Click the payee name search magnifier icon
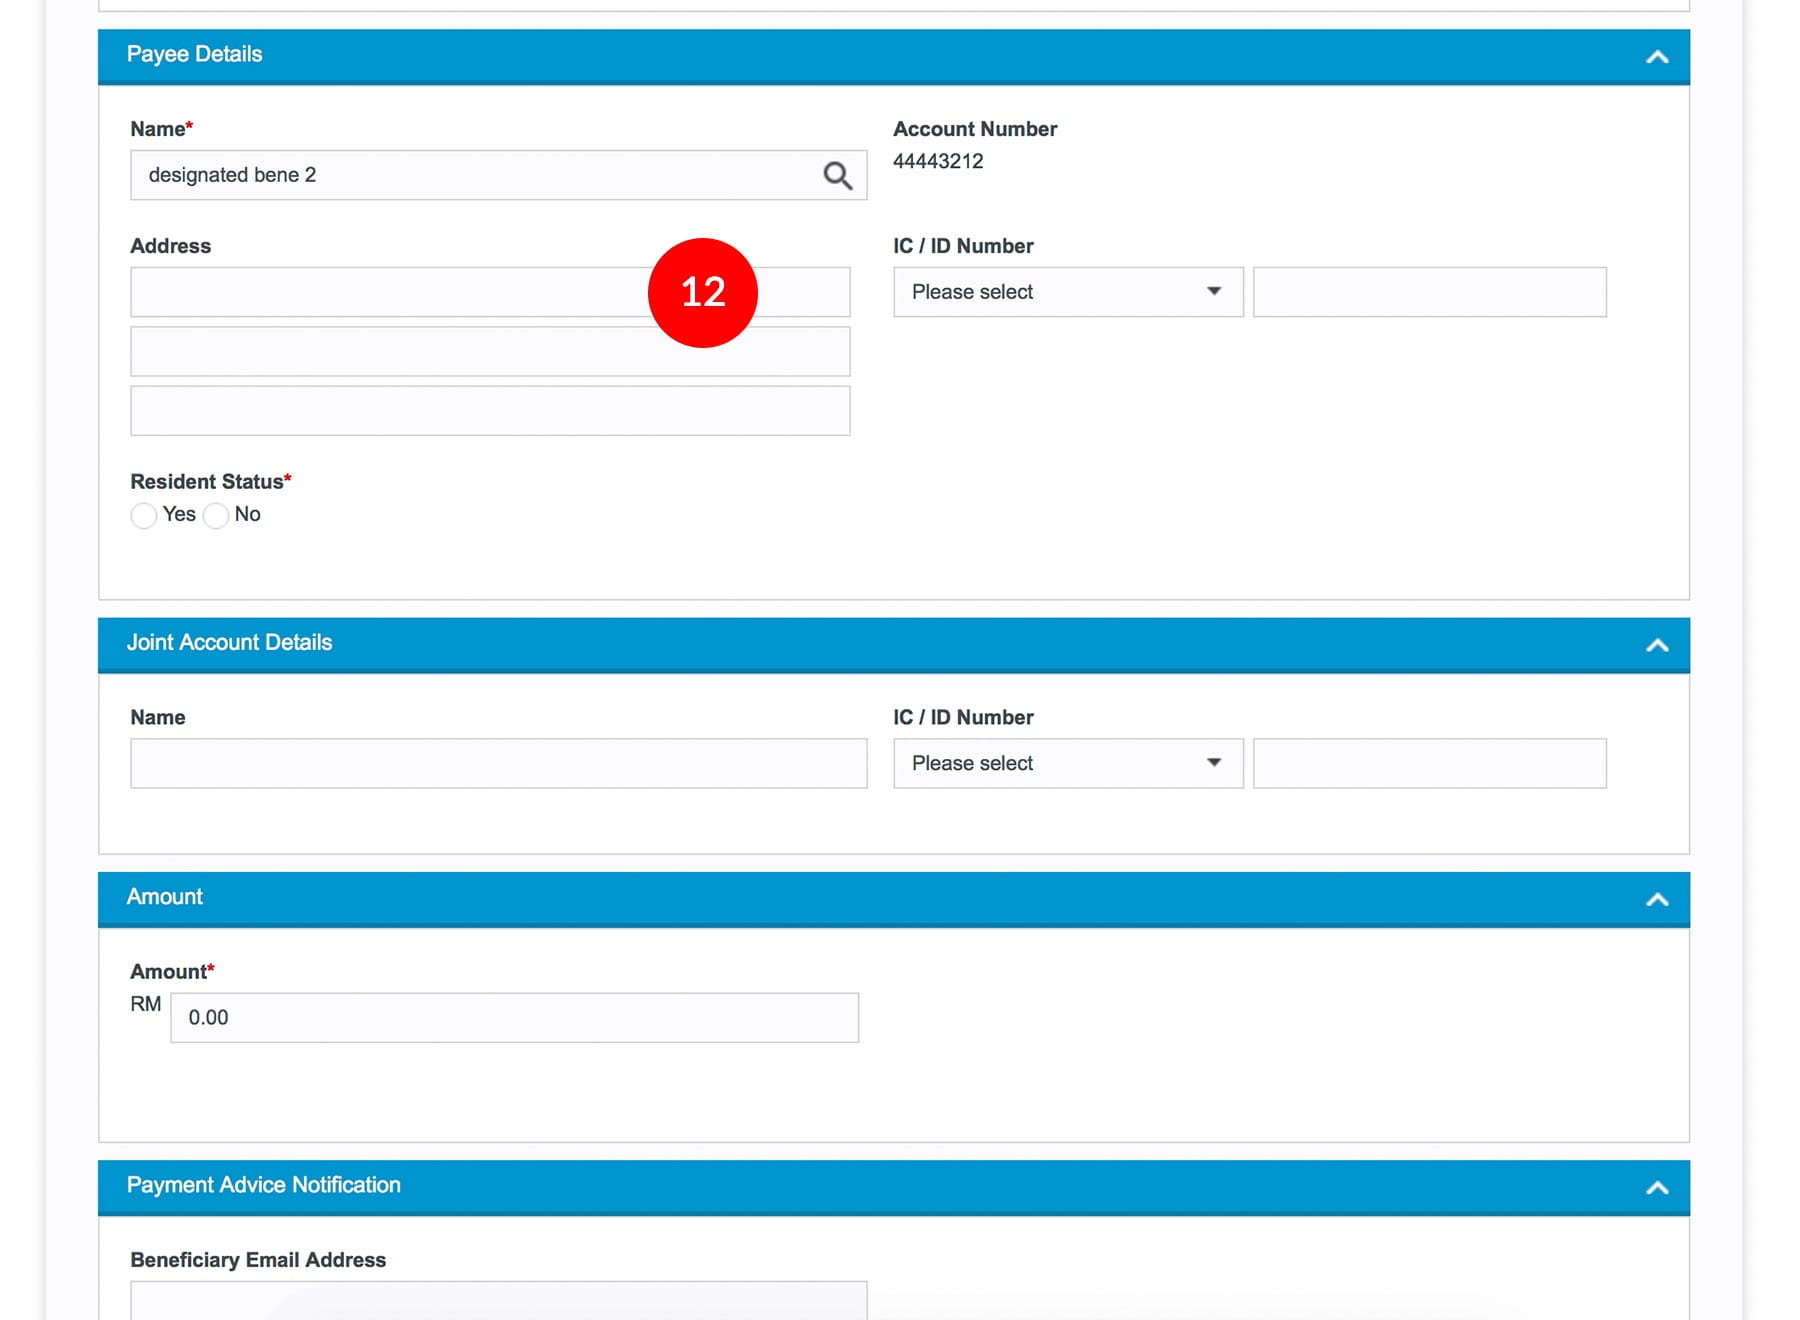Image resolution: width=1800 pixels, height=1320 pixels. pyautogui.click(x=837, y=176)
